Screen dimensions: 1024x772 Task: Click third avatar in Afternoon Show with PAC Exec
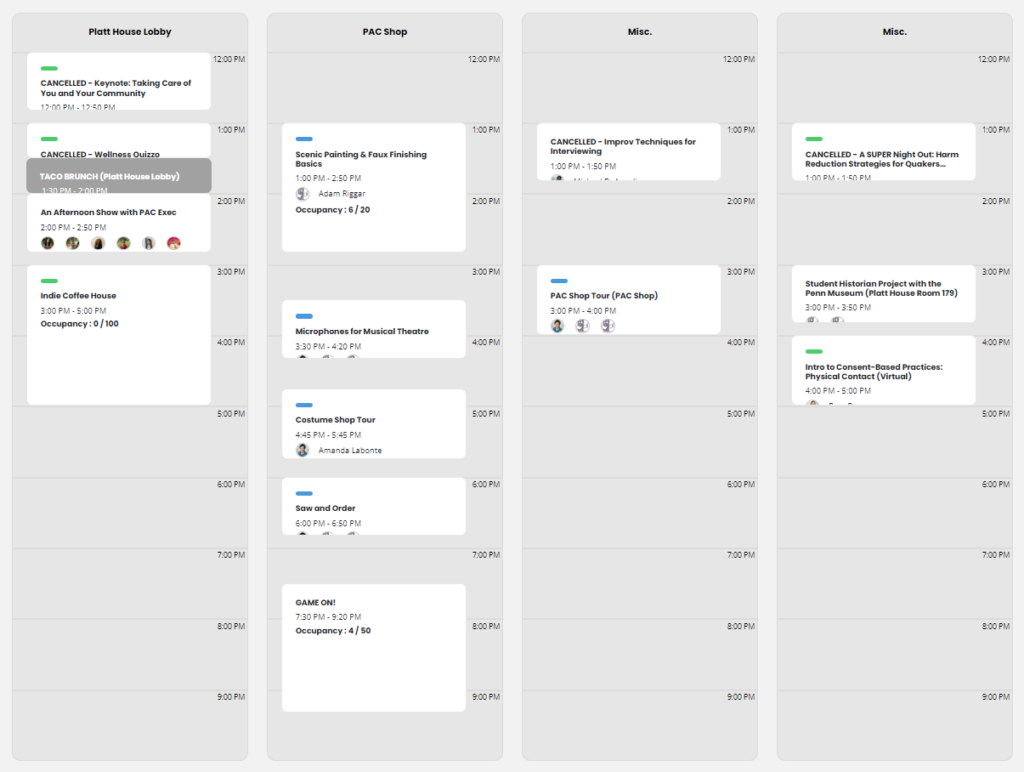point(98,243)
